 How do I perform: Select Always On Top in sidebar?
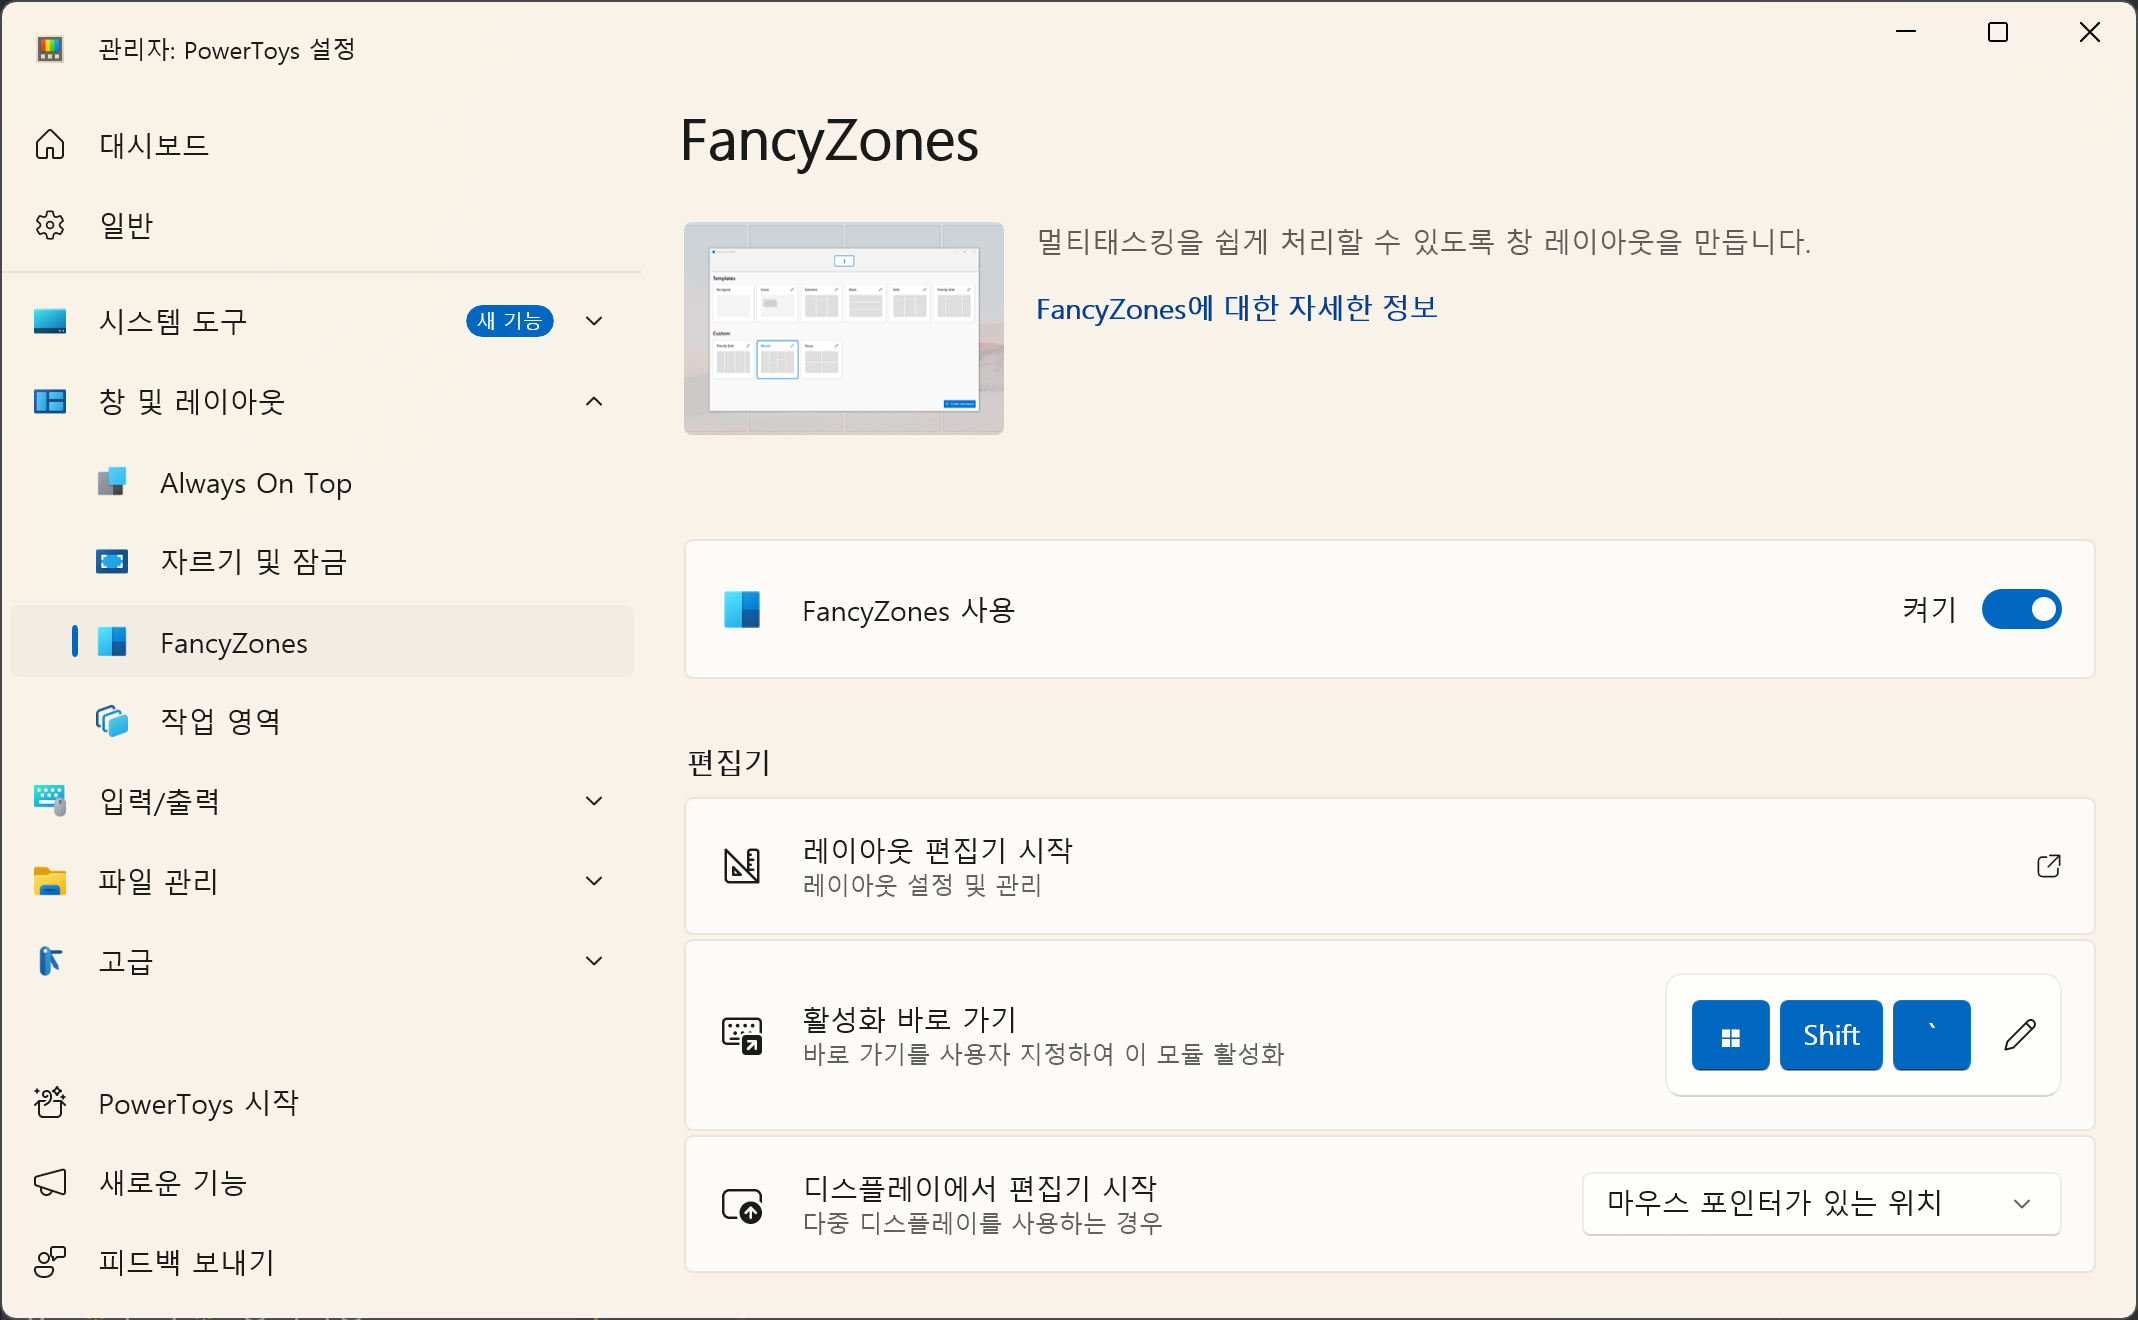(322, 483)
